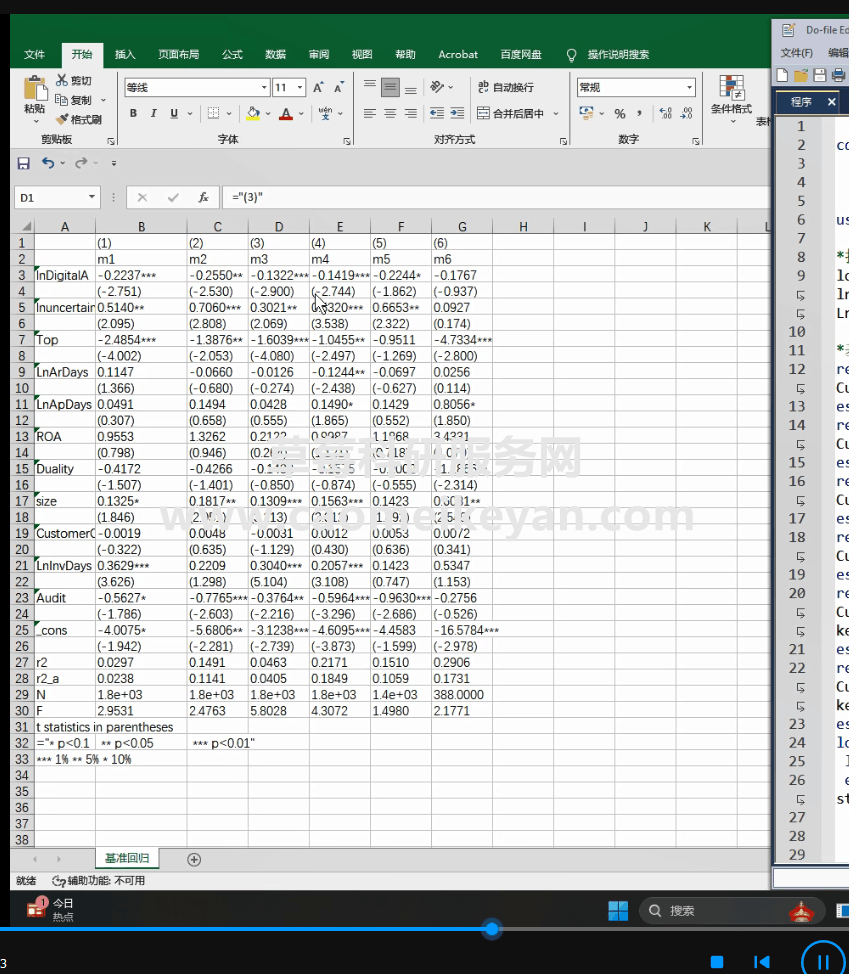Screen dimensions: 849x974
Task: Click 操作说明搜索 Tell Me search
Action: [618, 55]
